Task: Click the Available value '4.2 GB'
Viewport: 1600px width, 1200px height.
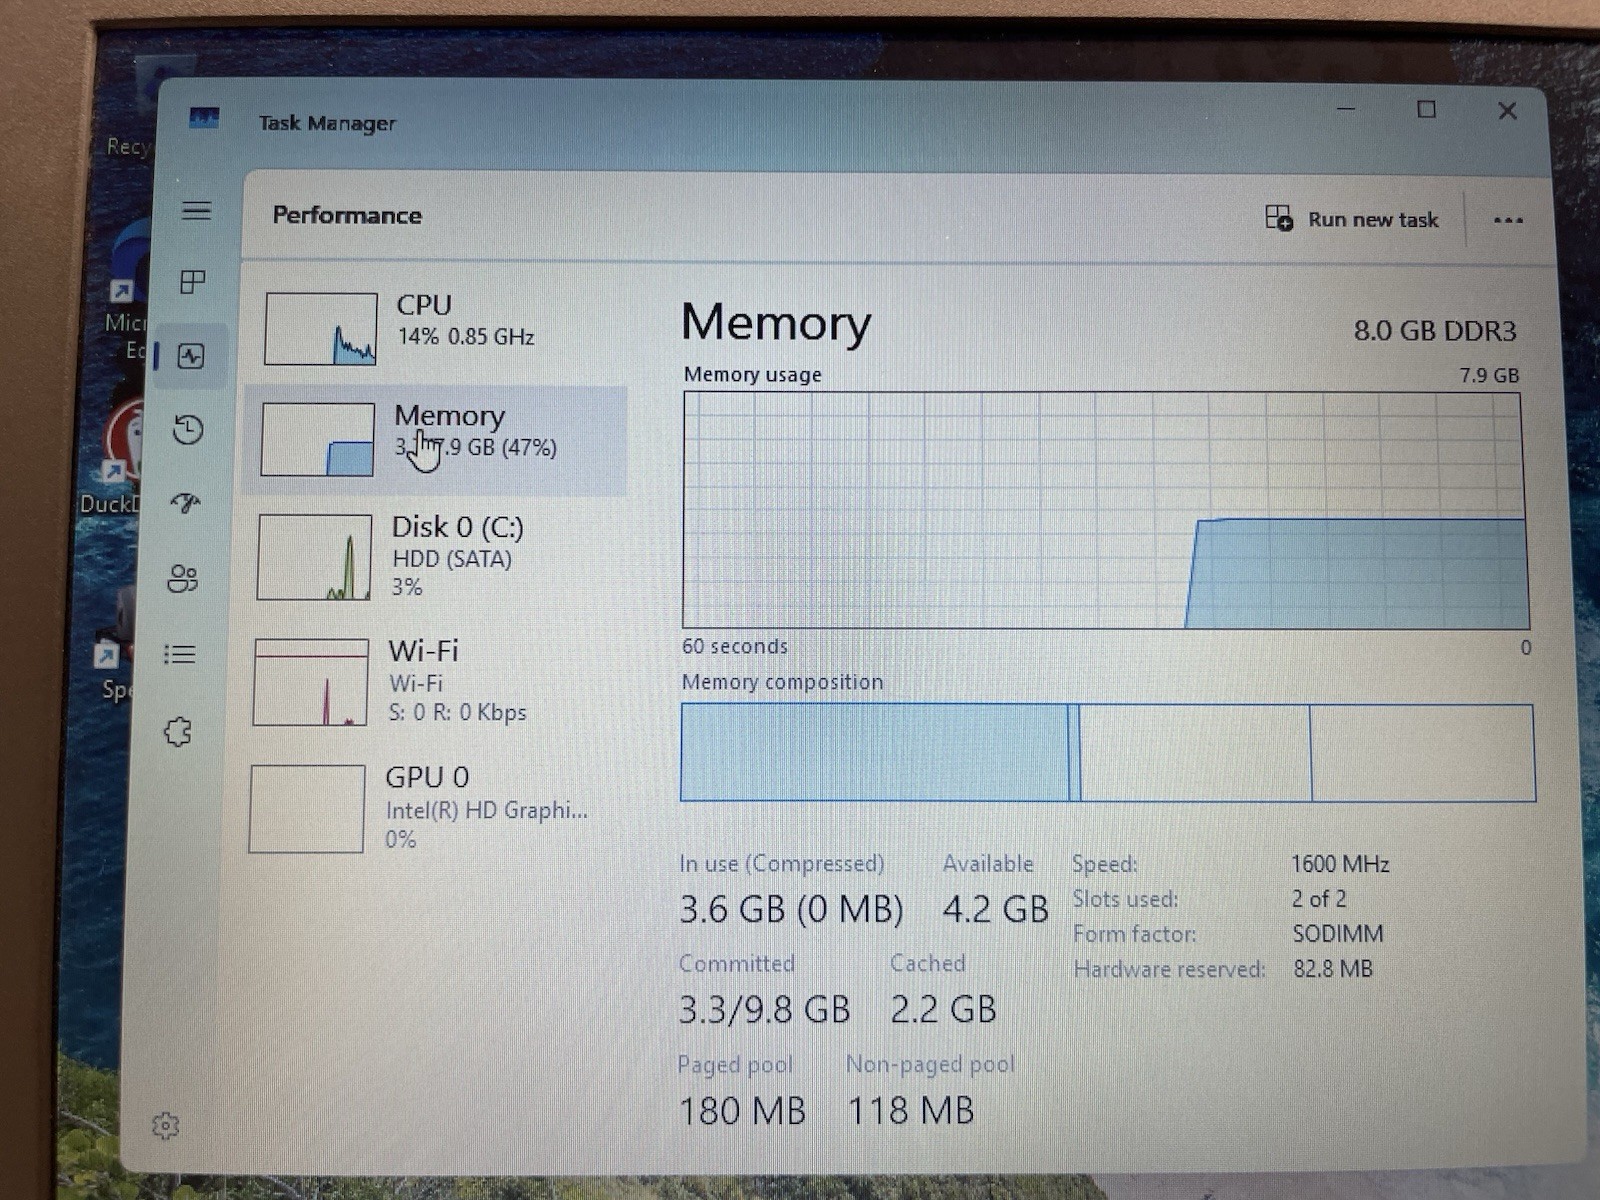Action: [x=995, y=909]
